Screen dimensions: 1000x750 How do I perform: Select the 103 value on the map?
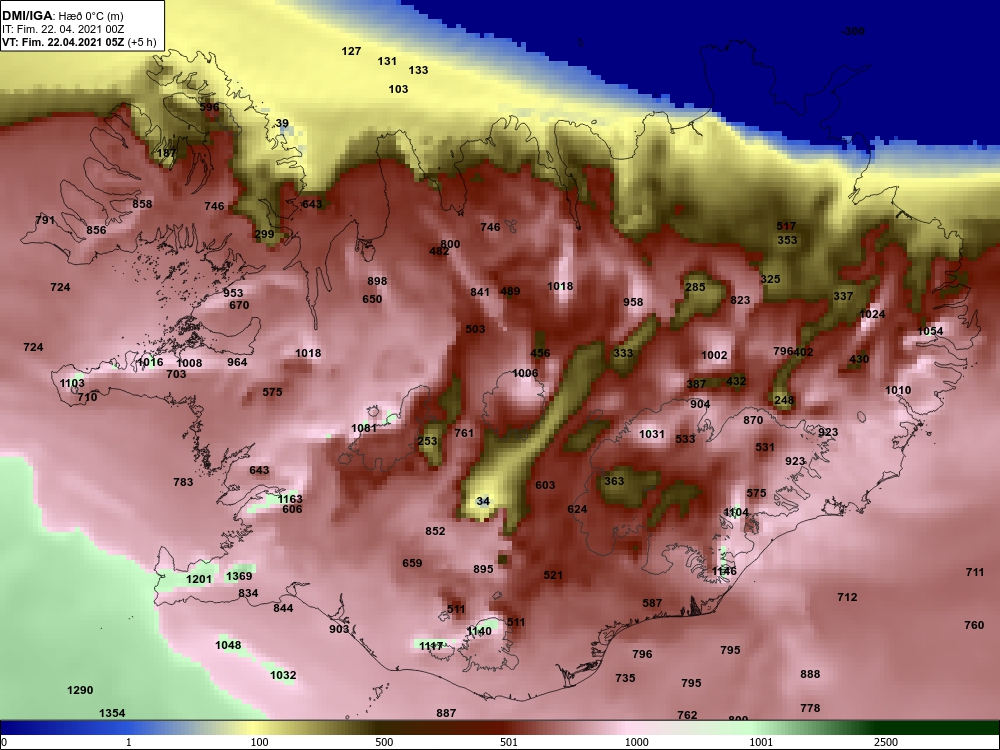[x=399, y=89]
